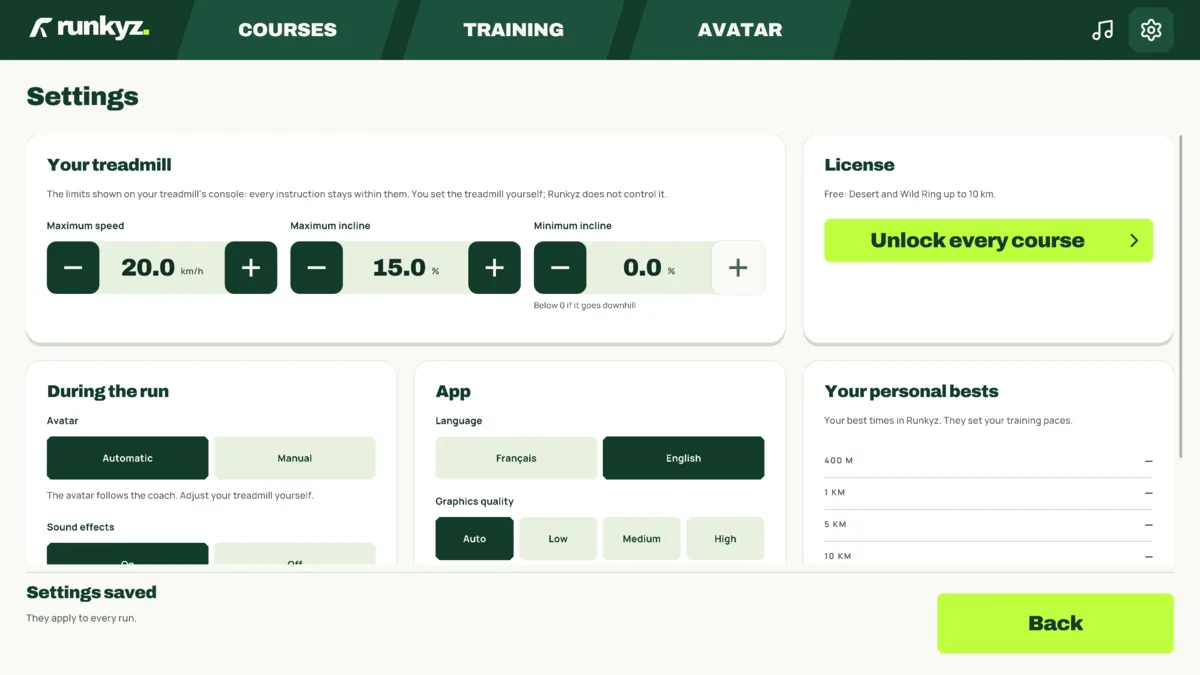The height and width of the screenshot is (675, 1200).
Task: Click the 20.0 km/h maximum speed value
Action: coord(162,268)
